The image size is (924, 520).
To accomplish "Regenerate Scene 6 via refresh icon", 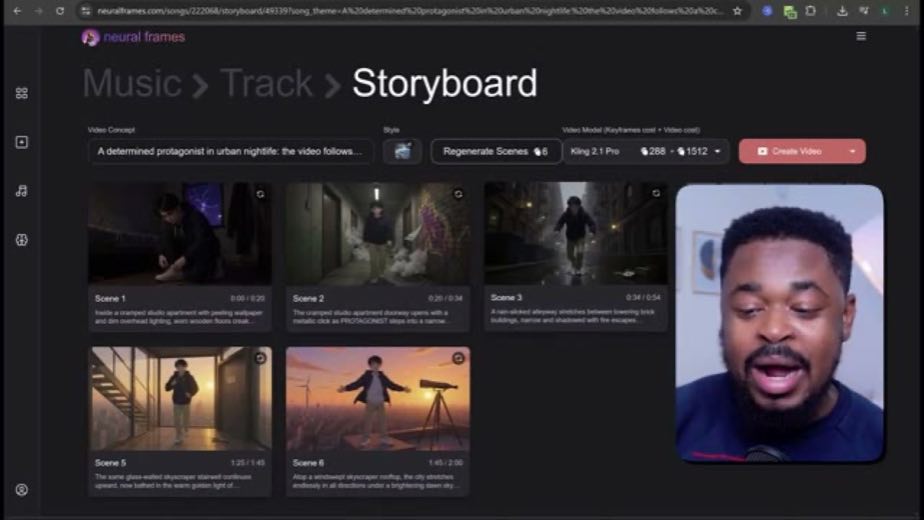I will 458,358.
